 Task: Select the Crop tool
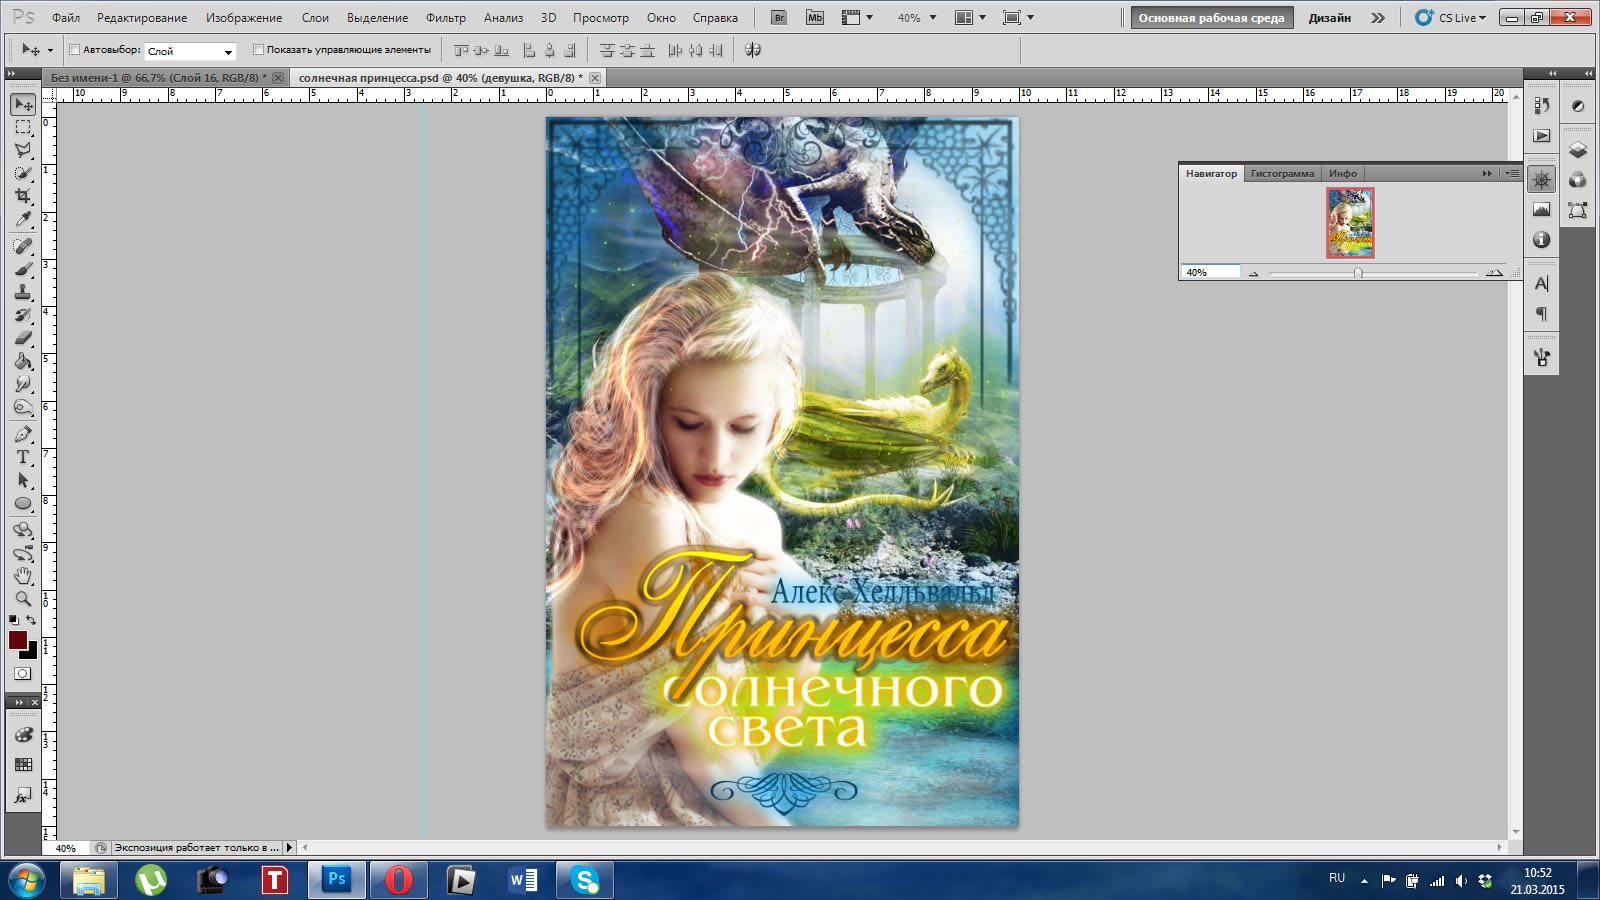23,197
